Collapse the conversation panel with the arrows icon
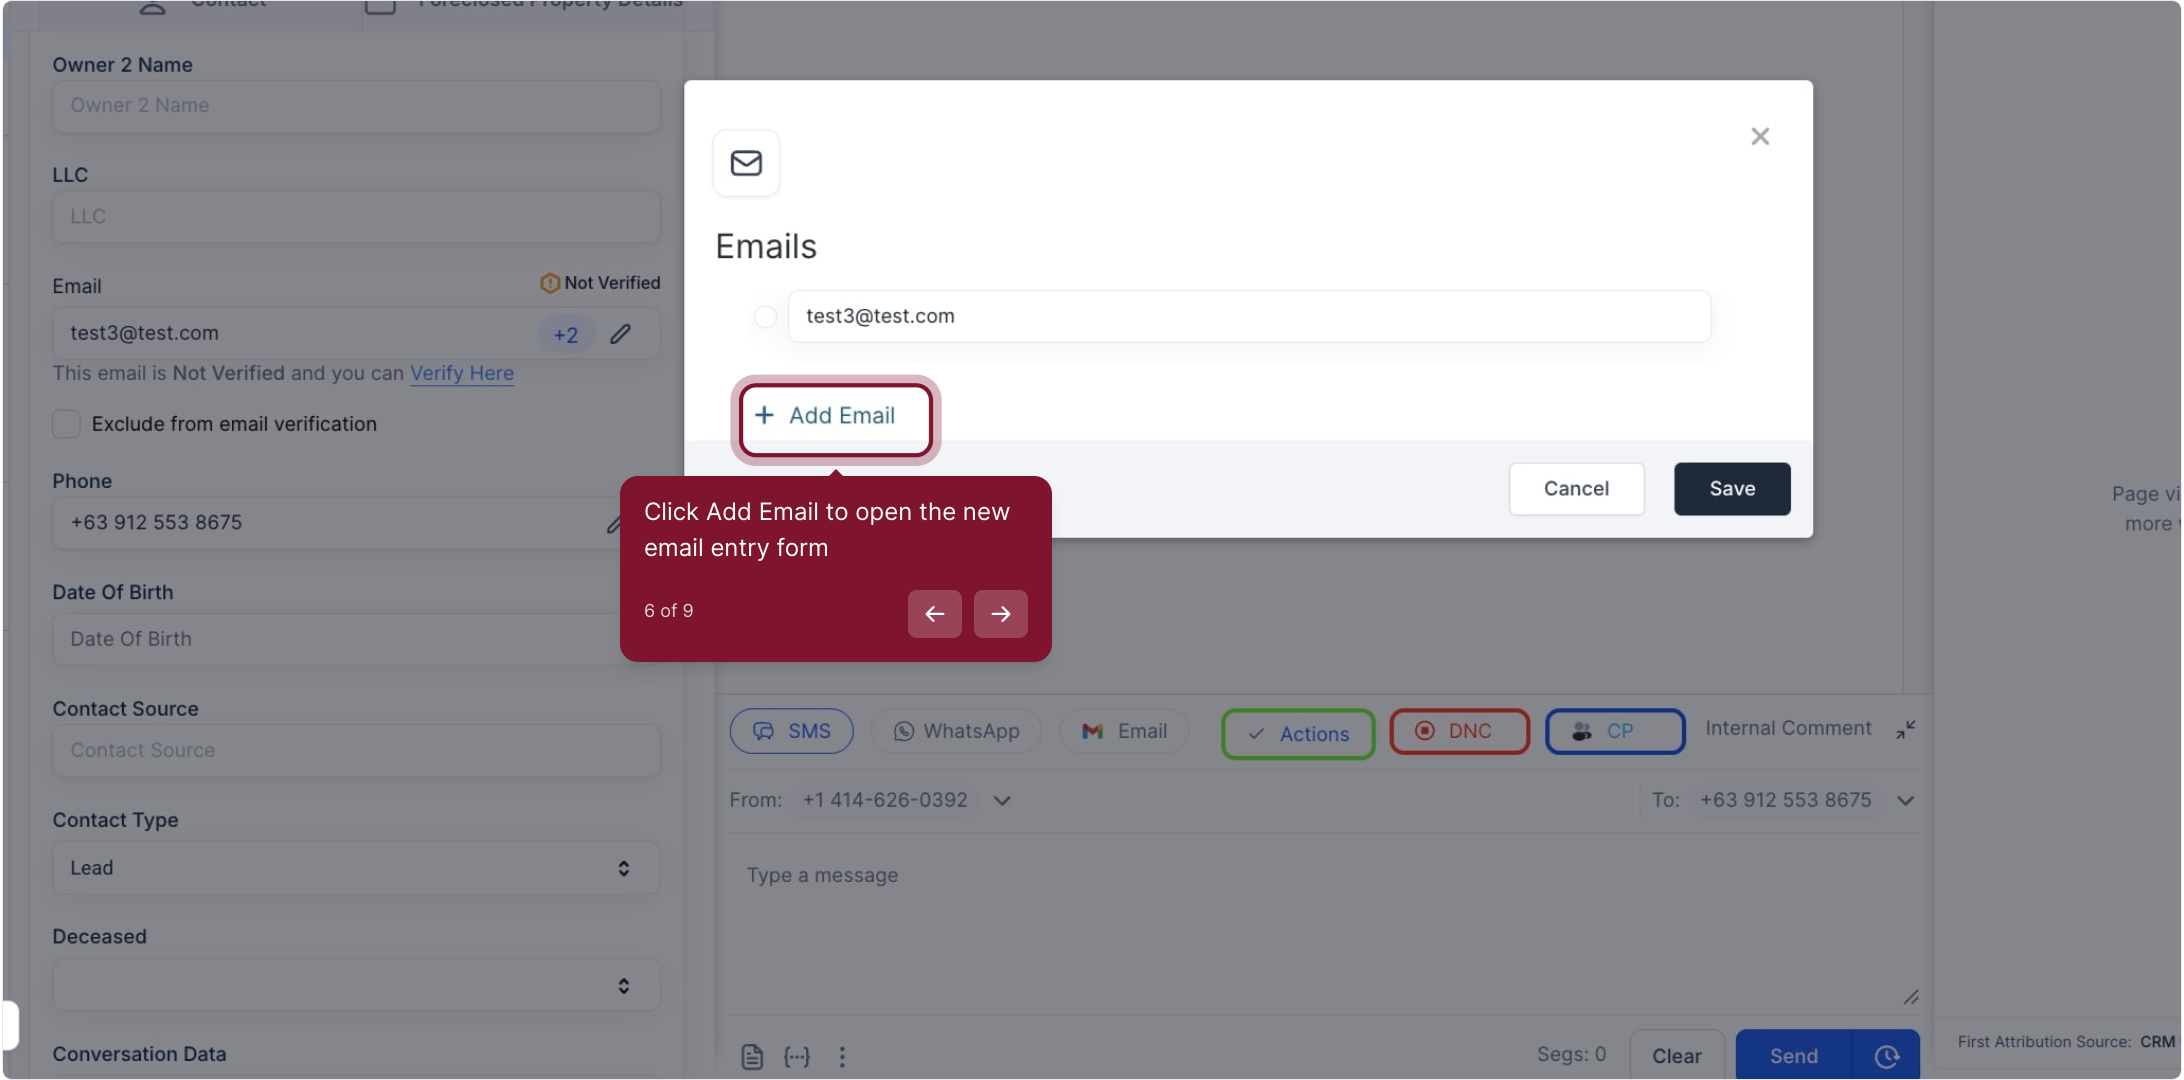Image resolution: width=2184 pixels, height=1080 pixels. (1906, 730)
